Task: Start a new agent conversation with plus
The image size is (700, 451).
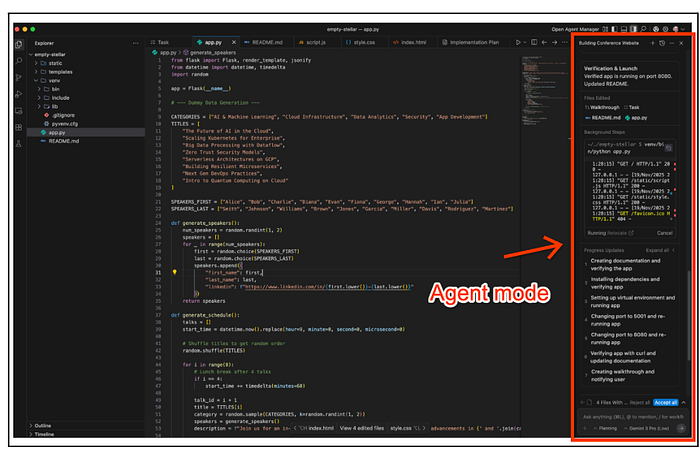Action: (x=652, y=43)
